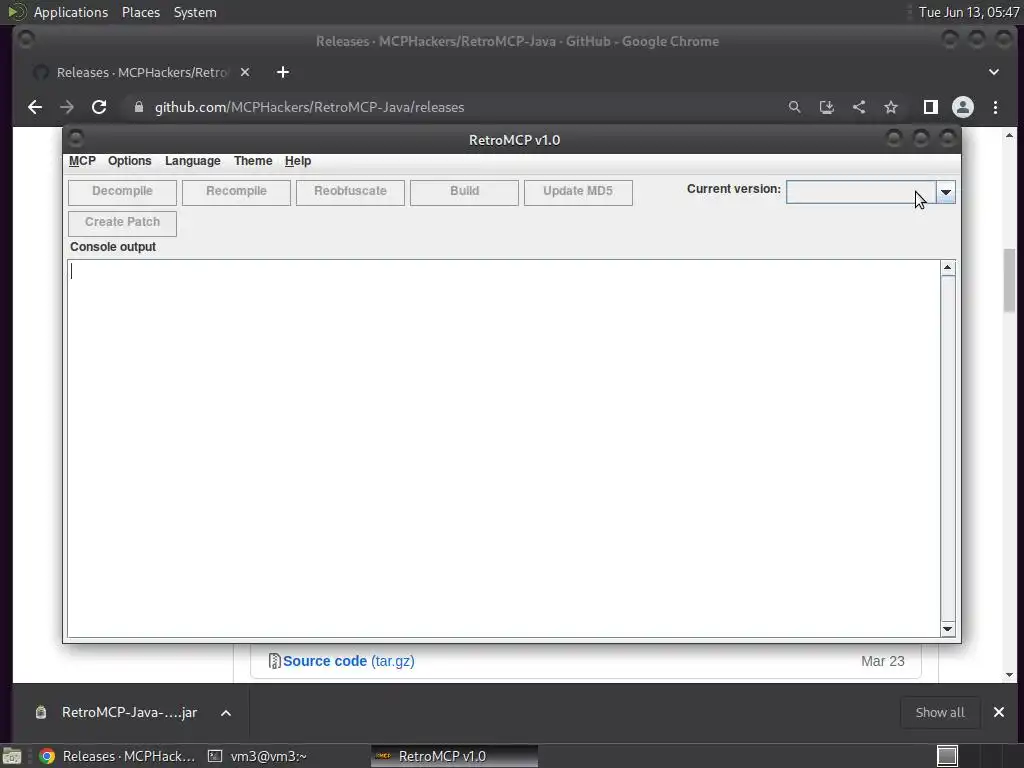Click the Update MD5 button

(x=578, y=192)
